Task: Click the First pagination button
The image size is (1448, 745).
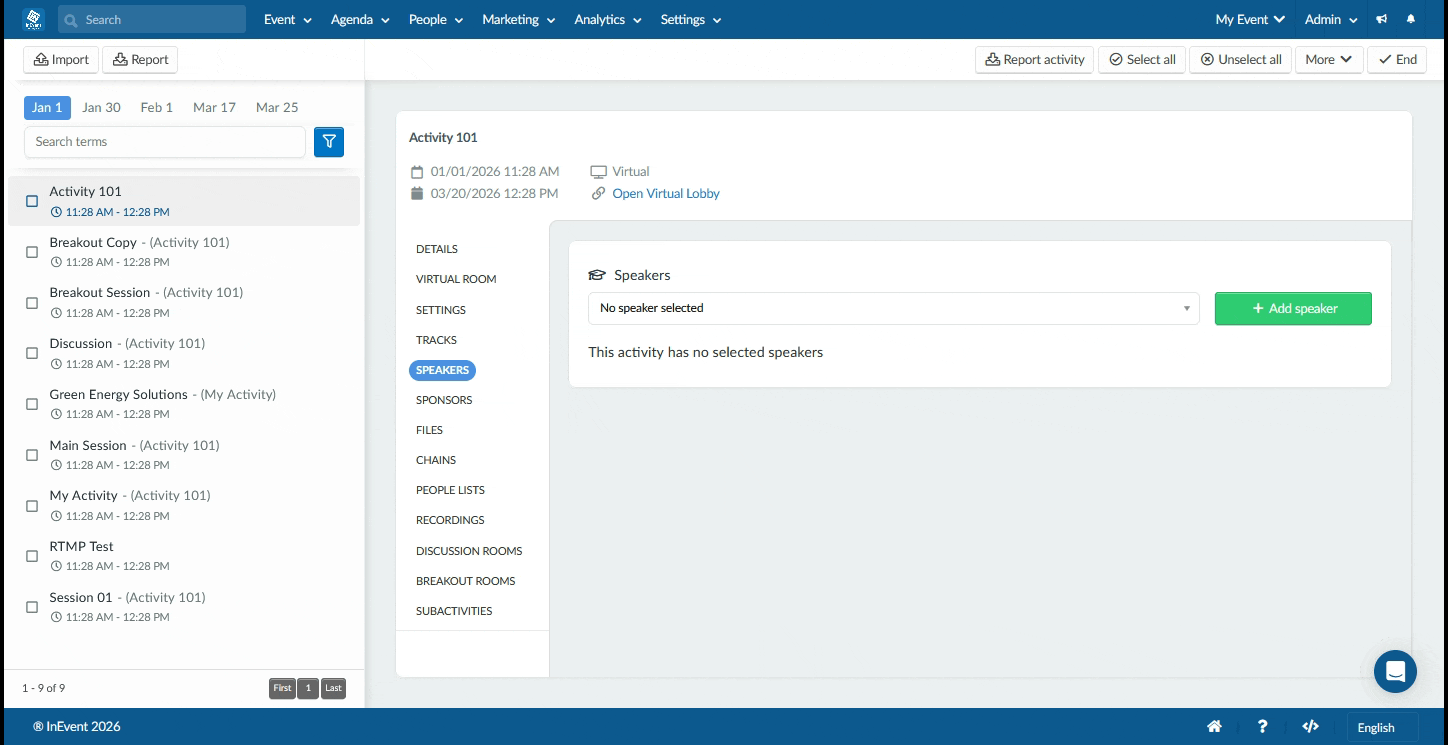Action: 282,688
